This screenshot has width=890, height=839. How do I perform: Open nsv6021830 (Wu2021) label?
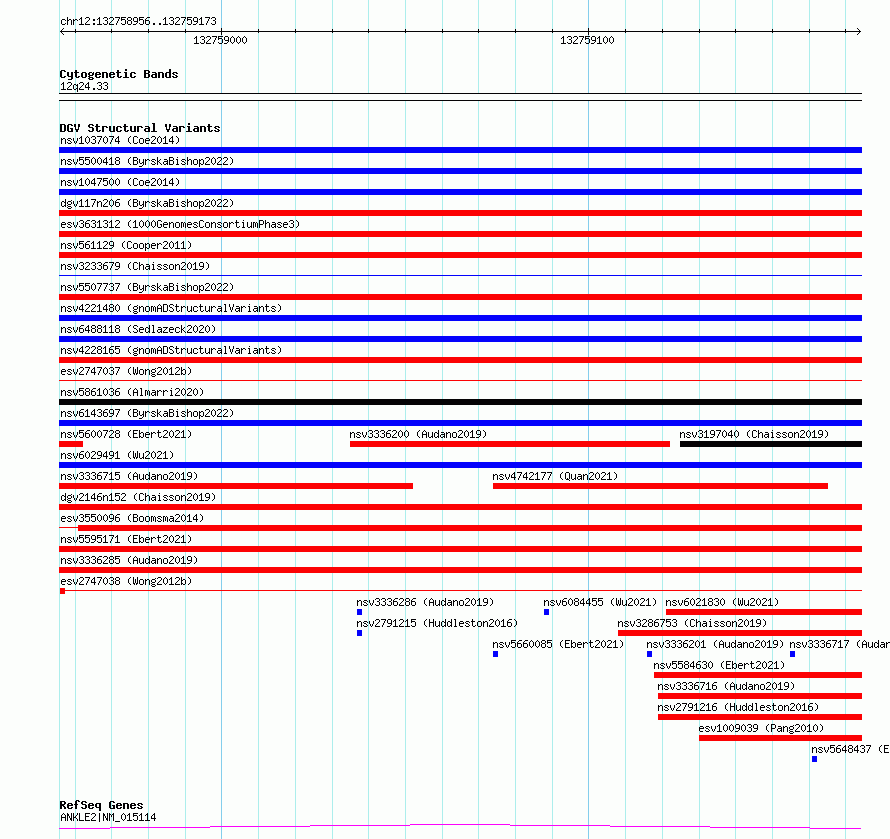(722, 602)
